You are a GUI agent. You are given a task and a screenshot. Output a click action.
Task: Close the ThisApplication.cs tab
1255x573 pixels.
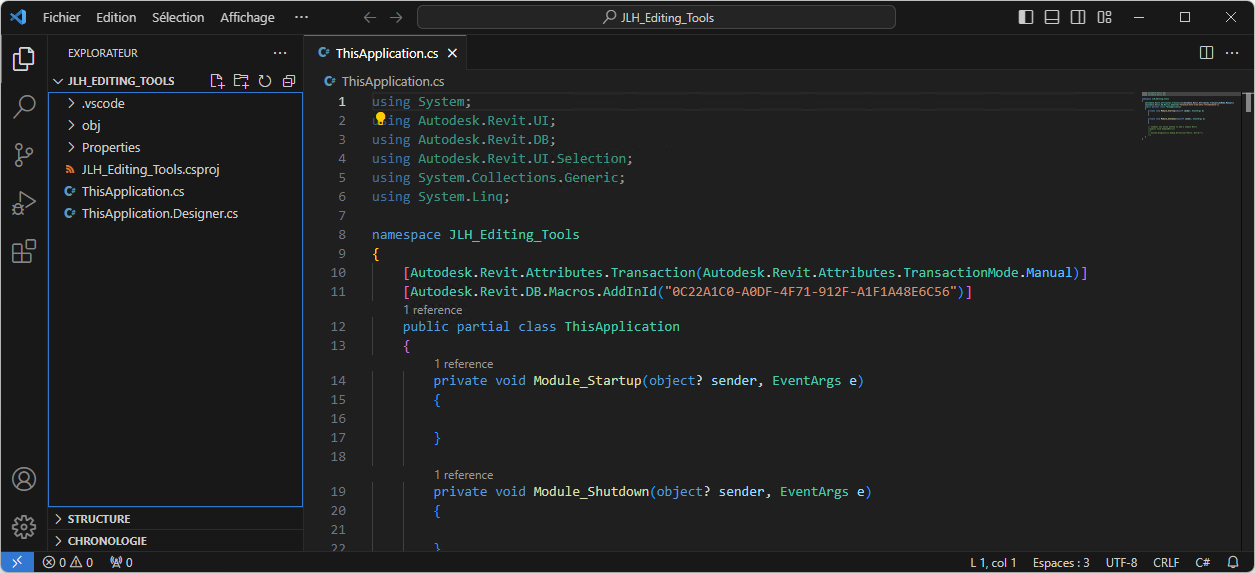453,54
